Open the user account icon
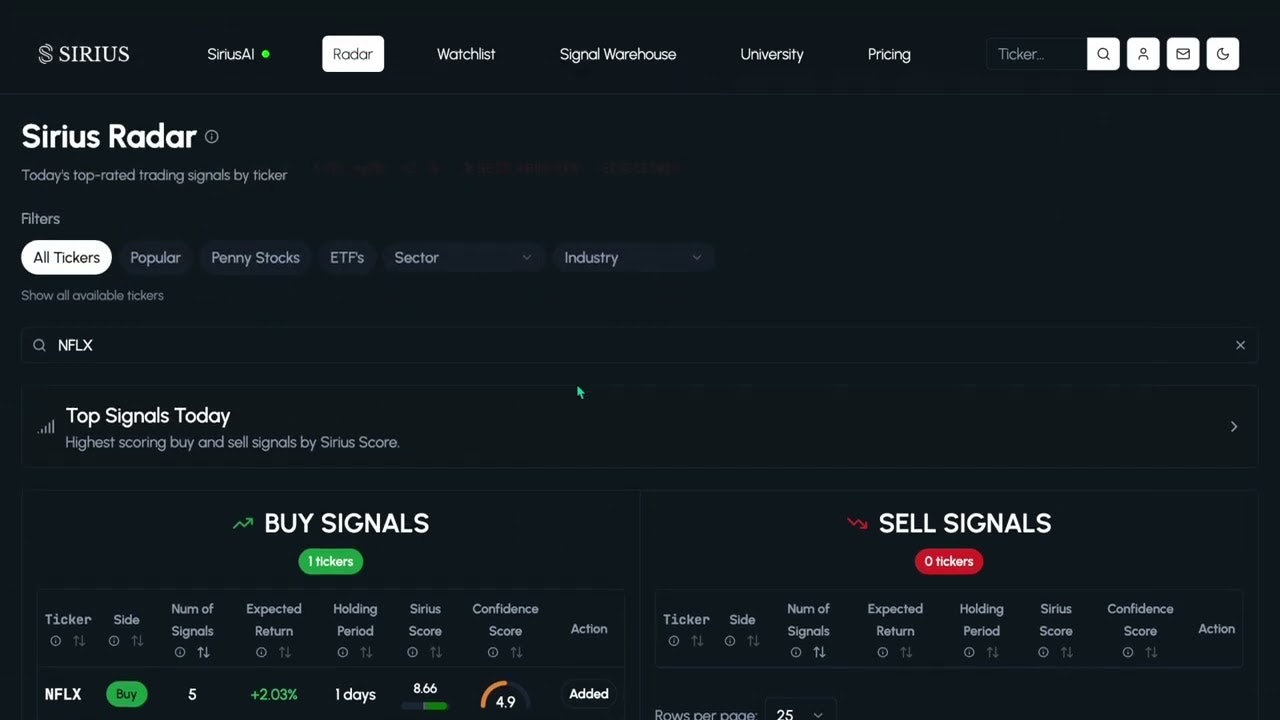Image resolution: width=1280 pixels, height=720 pixels. point(1143,54)
